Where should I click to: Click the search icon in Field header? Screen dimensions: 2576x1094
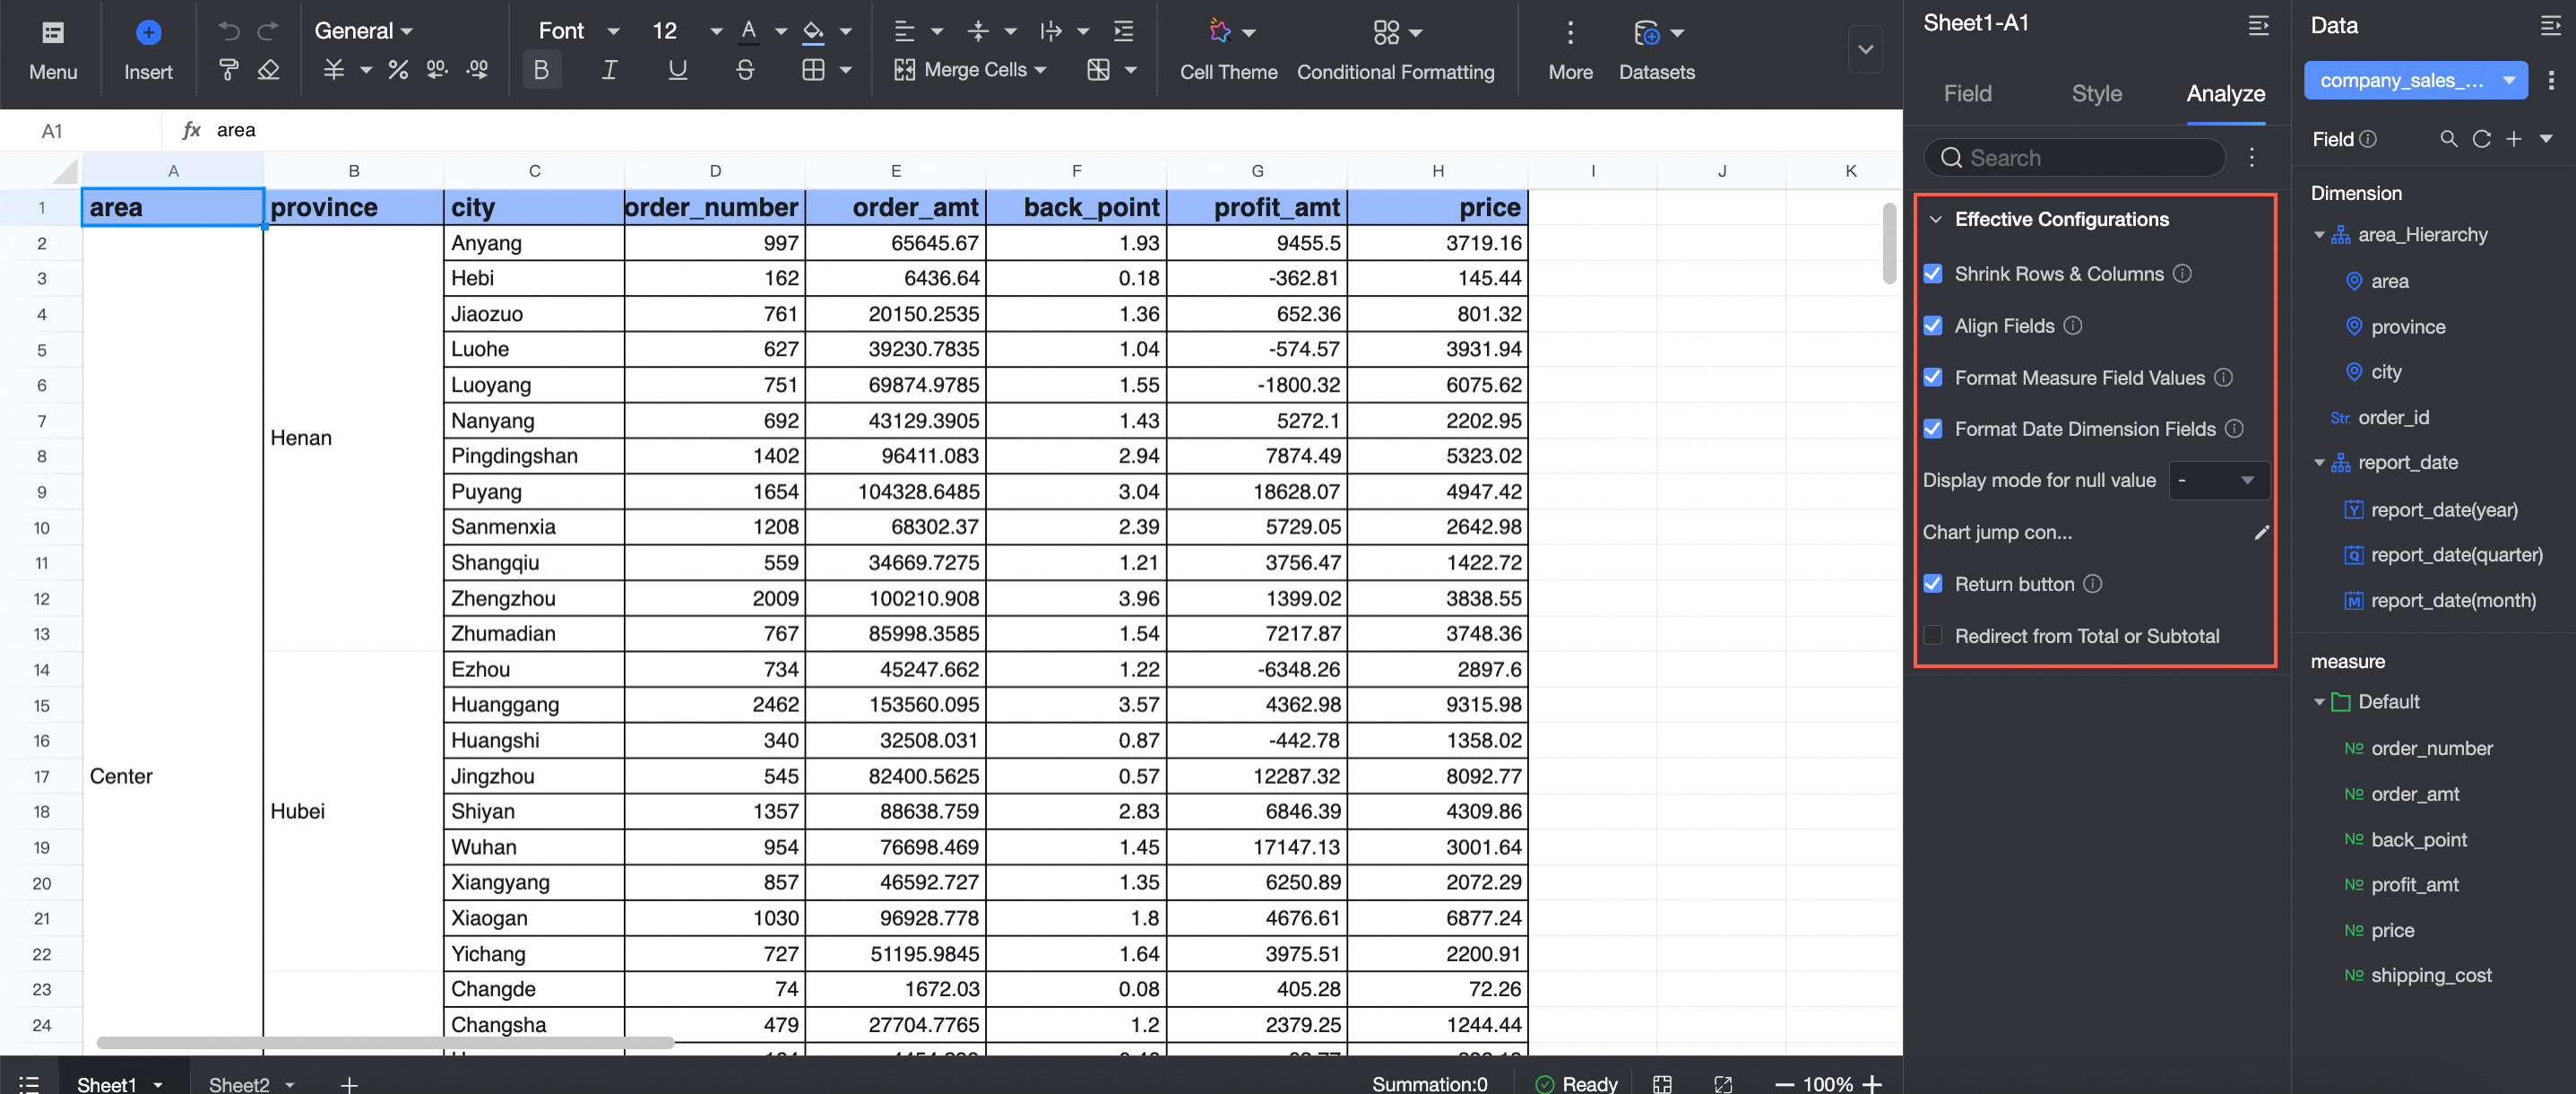[2448, 139]
